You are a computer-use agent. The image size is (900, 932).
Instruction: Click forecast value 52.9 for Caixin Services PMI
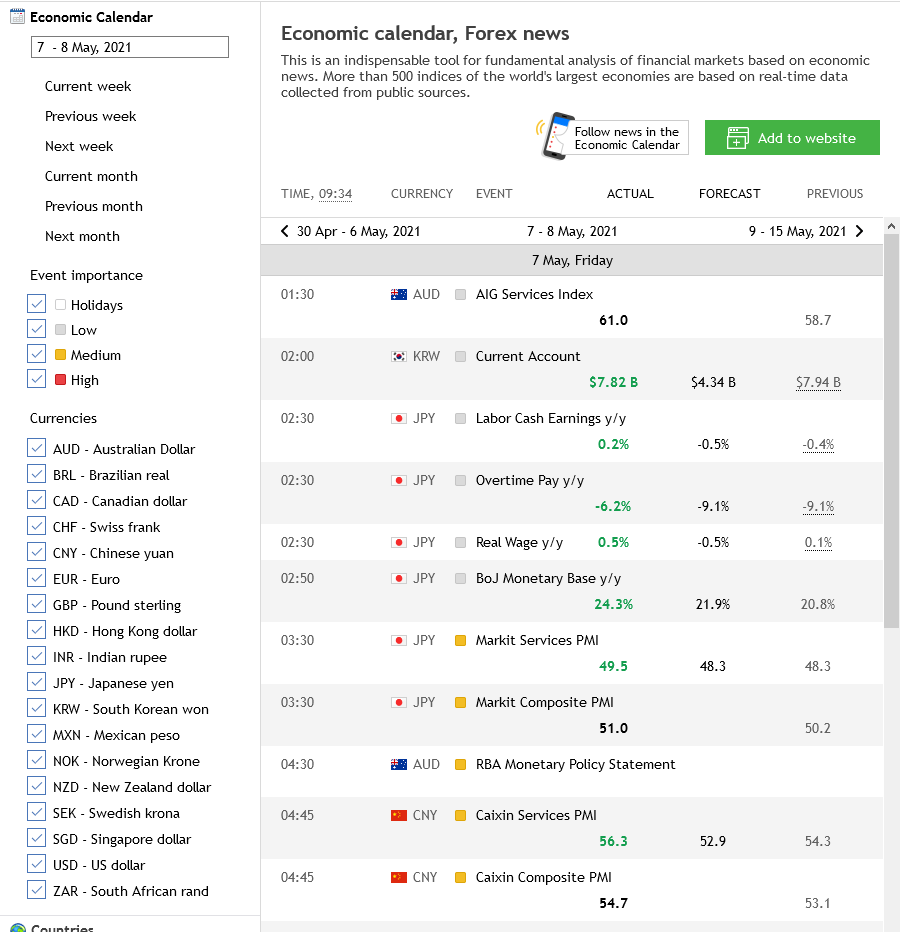tap(713, 841)
